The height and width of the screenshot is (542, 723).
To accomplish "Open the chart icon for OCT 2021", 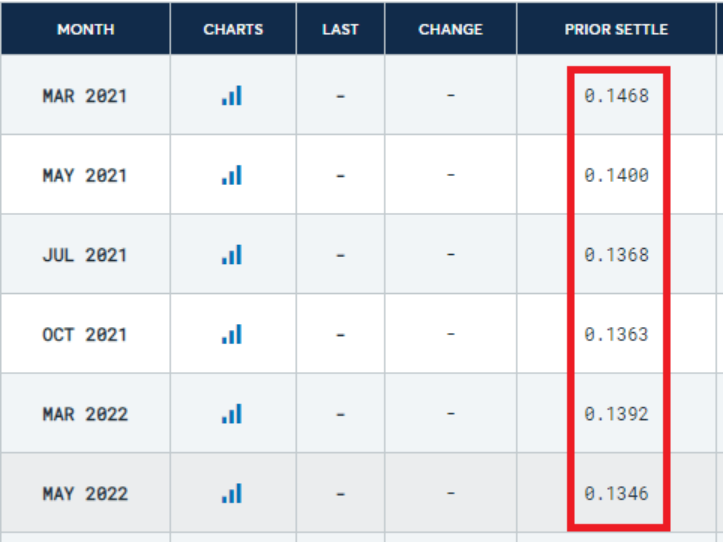I will (232, 334).
